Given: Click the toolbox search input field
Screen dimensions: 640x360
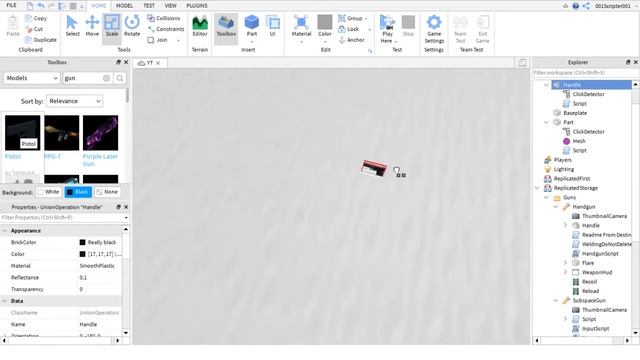Looking at the screenshot, I should [x=83, y=78].
